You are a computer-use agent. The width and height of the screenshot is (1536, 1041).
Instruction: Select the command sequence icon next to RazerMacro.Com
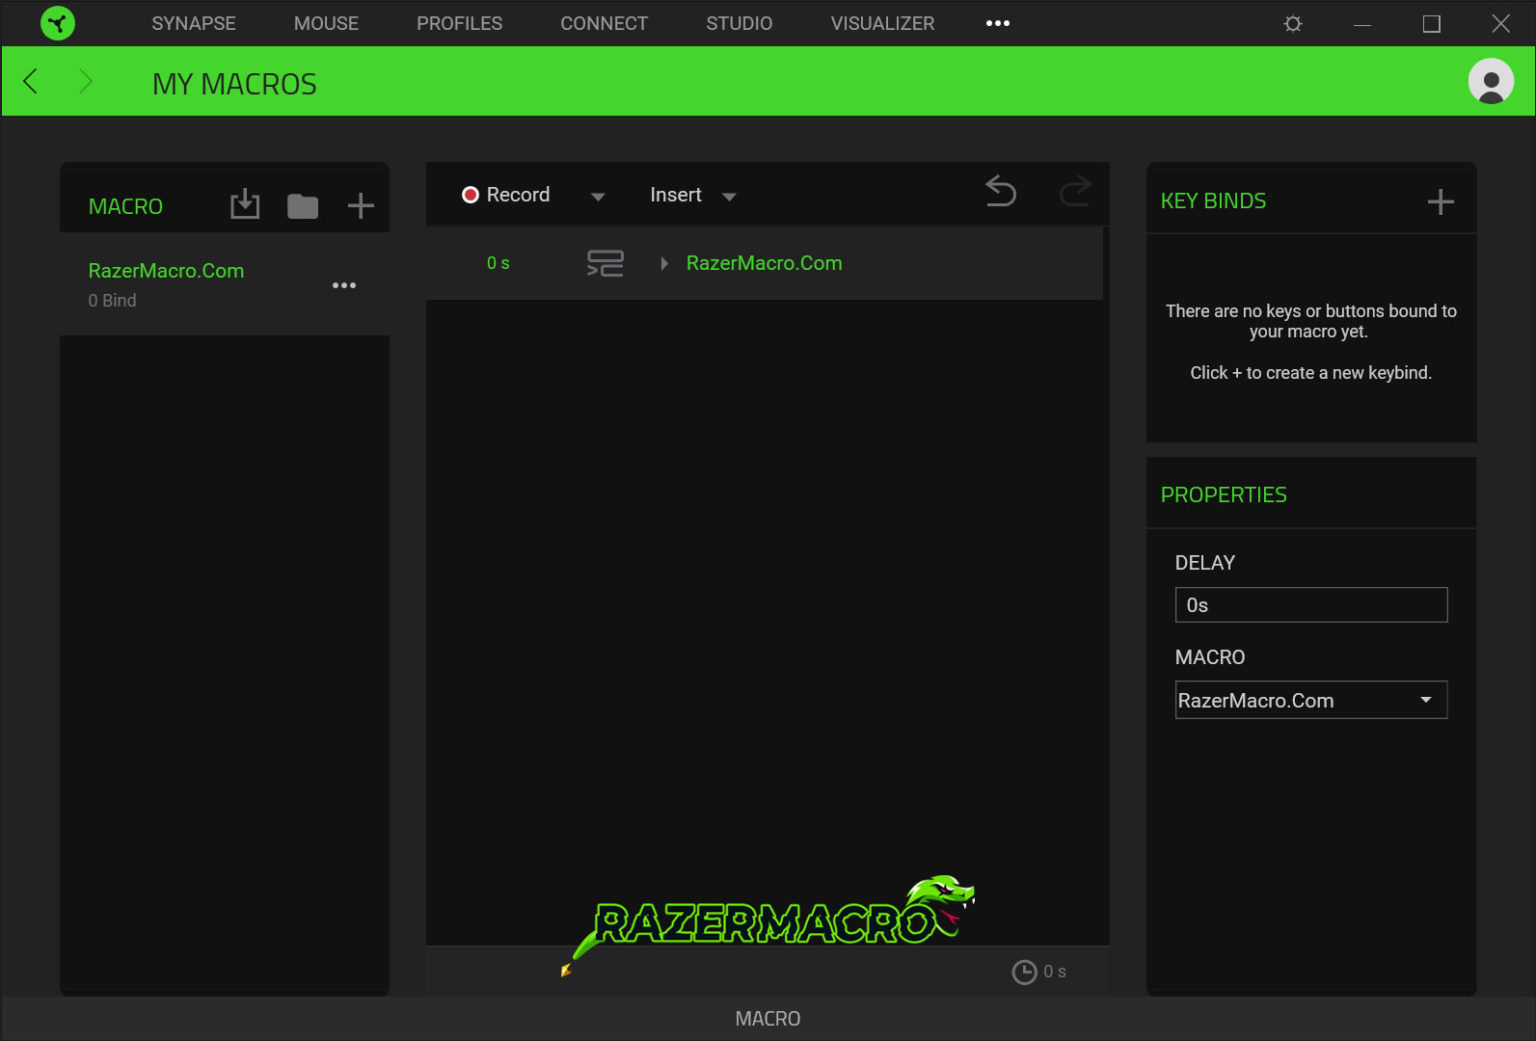605,263
